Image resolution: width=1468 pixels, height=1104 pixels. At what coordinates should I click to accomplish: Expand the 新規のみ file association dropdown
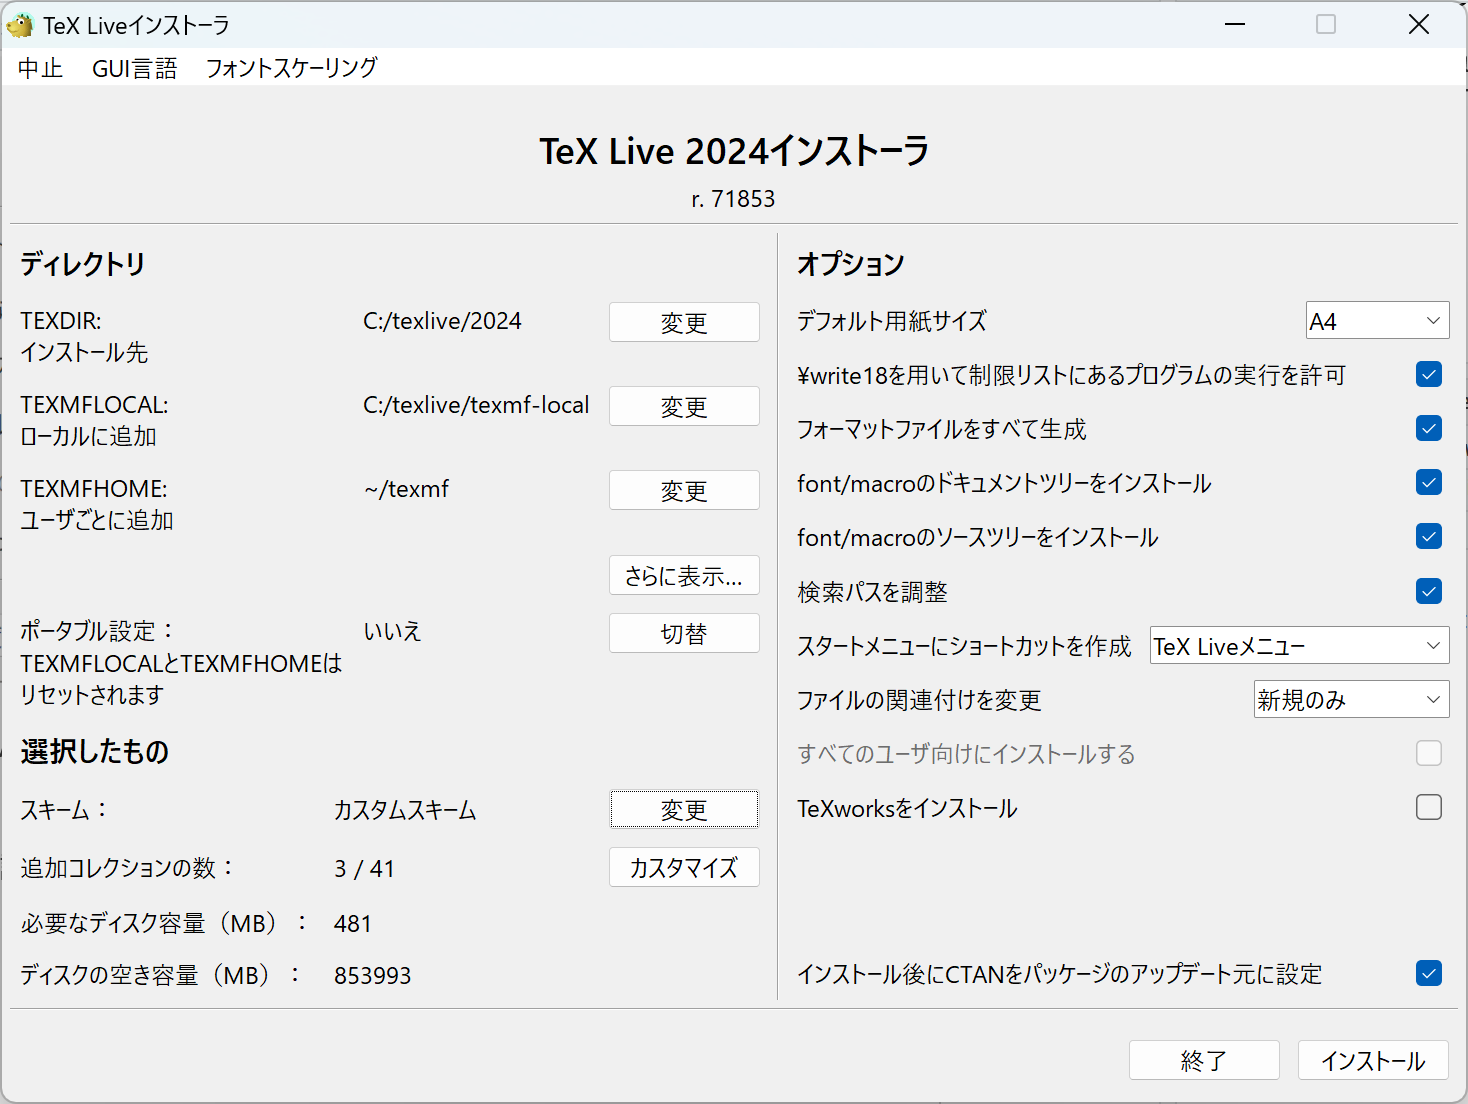pyautogui.click(x=1351, y=700)
